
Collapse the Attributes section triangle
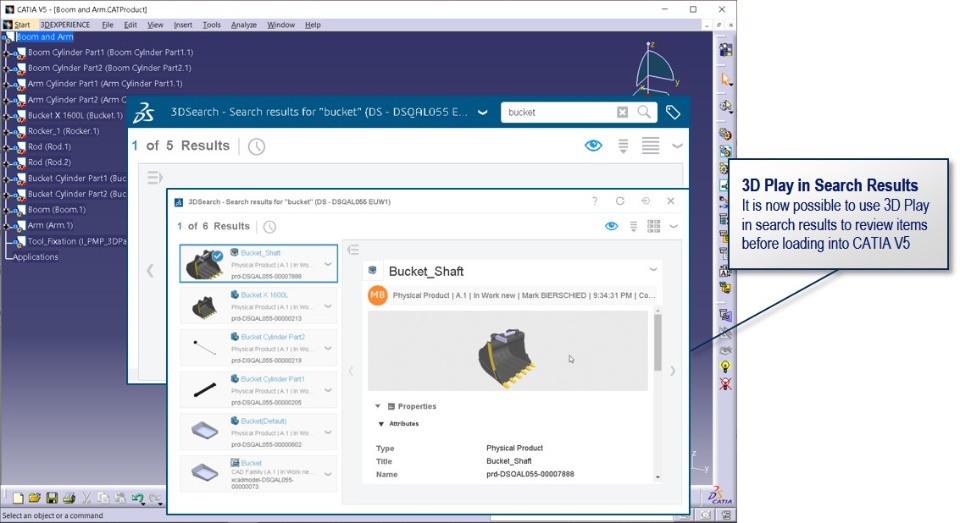pos(381,424)
